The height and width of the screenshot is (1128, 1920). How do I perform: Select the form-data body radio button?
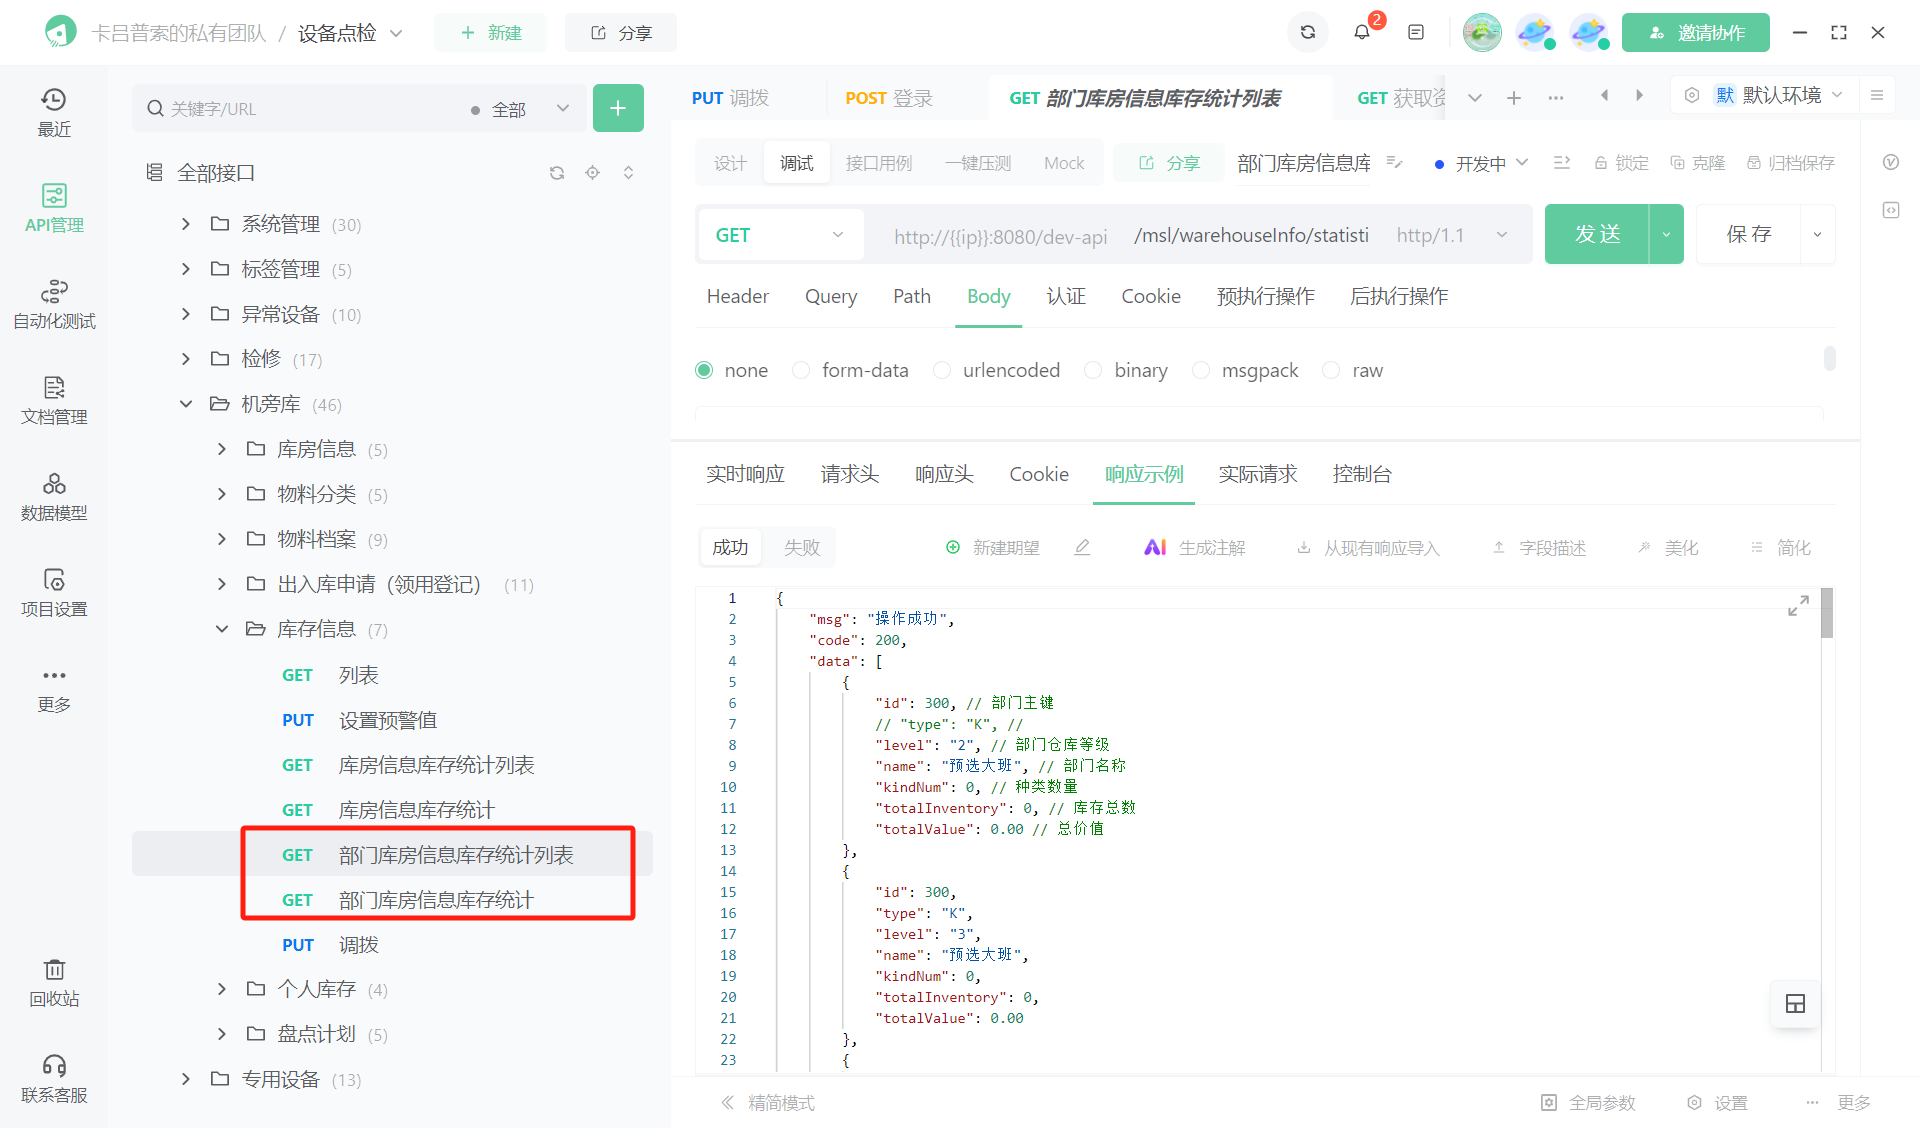pos(801,370)
